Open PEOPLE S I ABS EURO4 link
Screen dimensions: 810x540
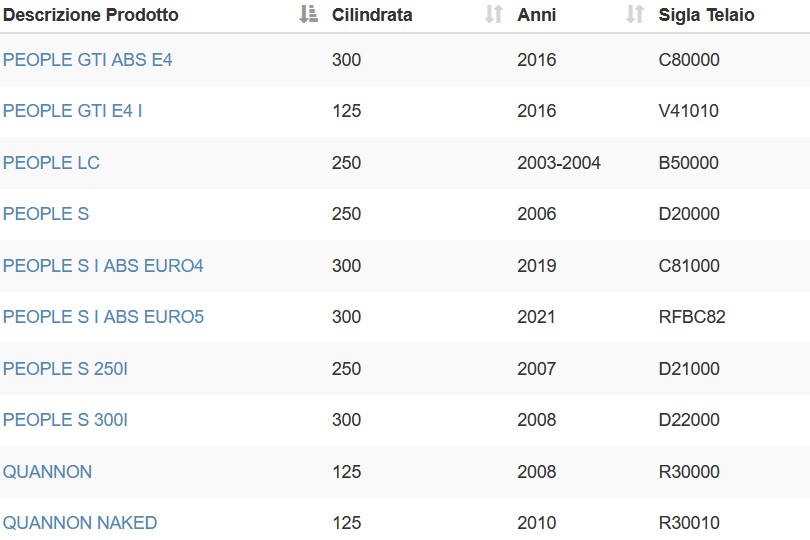103,266
